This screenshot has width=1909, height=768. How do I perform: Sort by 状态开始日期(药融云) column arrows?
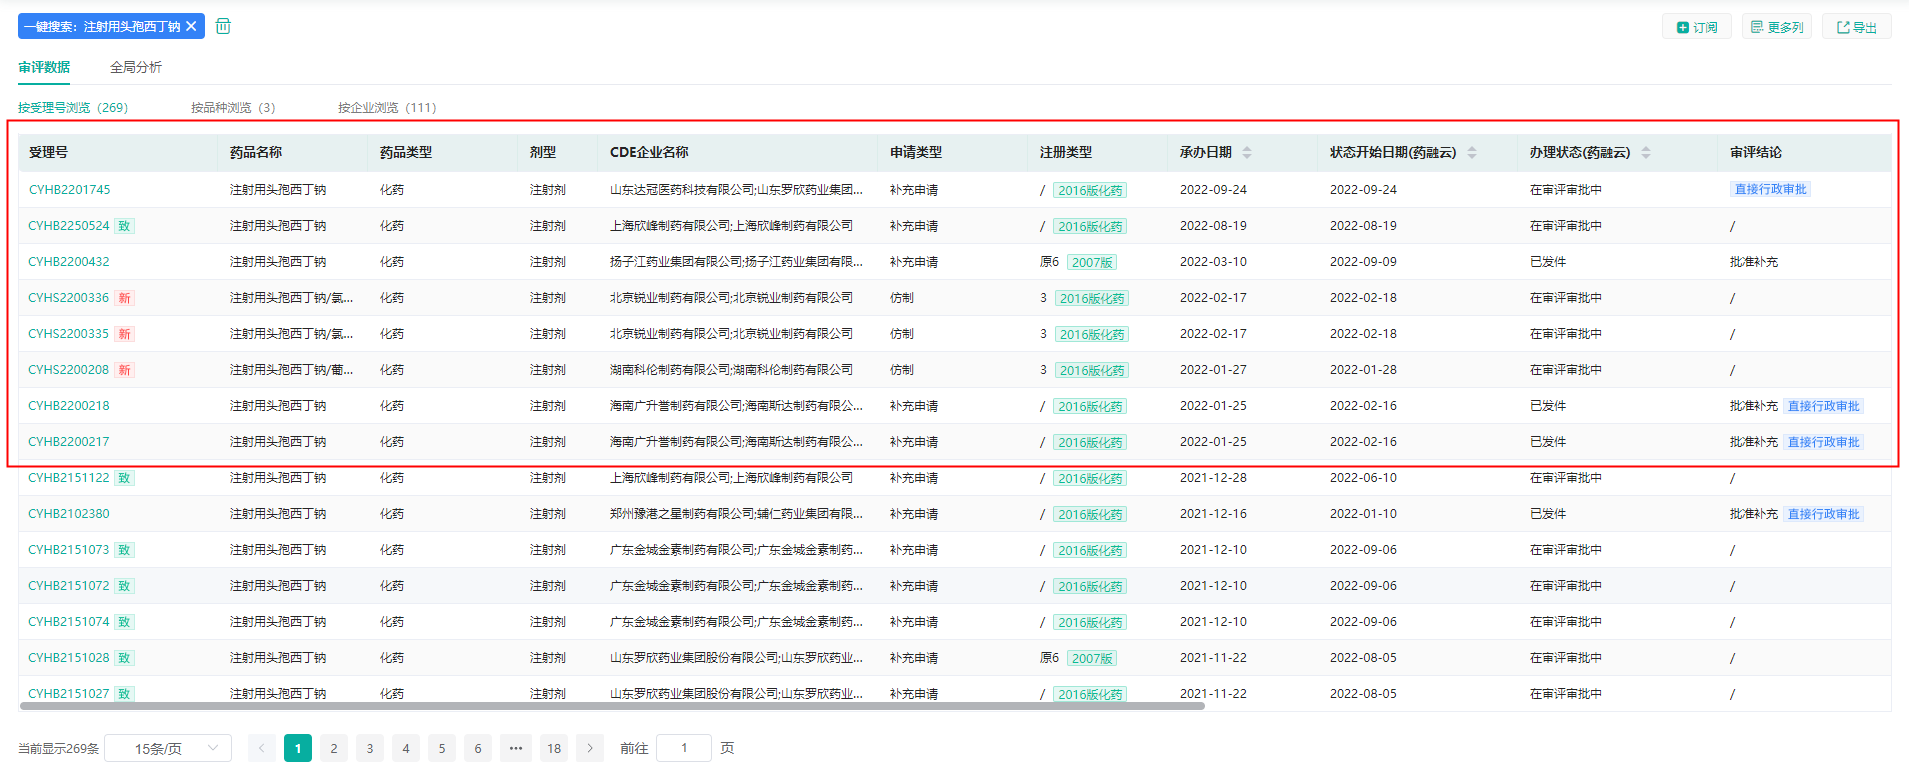tap(1472, 152)
